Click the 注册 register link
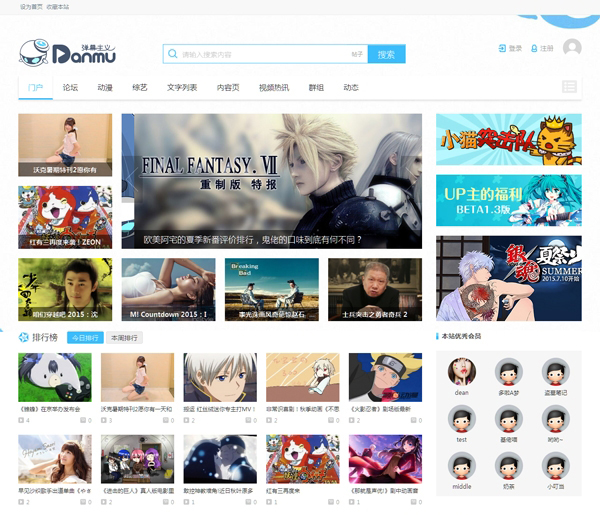Image resolution: width=600 pixels, height=515 pixels. click(x=547, y=48)
